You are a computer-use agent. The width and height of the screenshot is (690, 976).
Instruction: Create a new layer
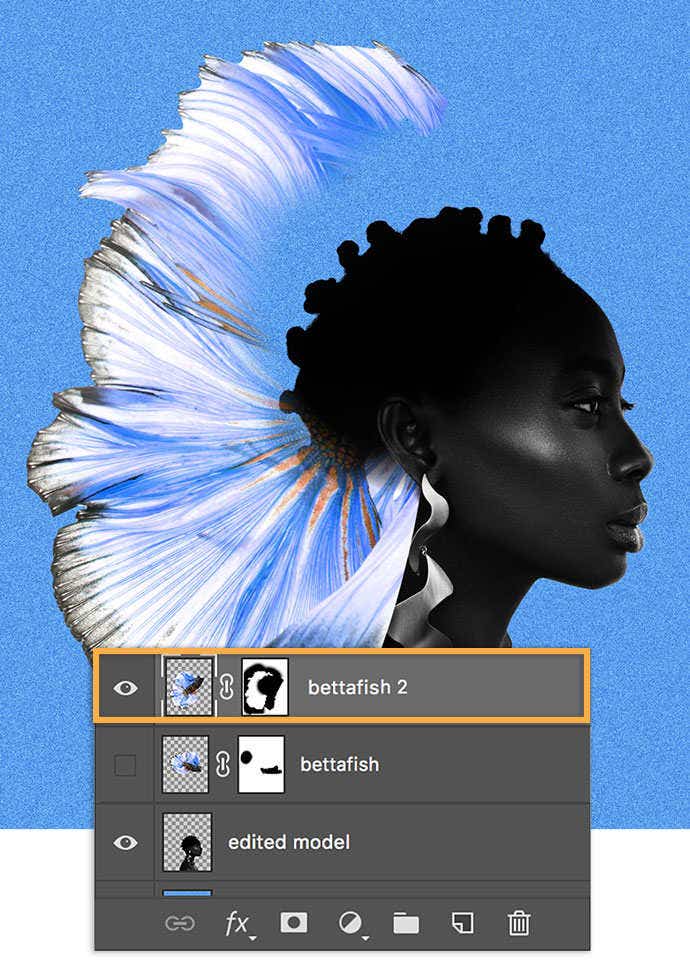[462, 923]
